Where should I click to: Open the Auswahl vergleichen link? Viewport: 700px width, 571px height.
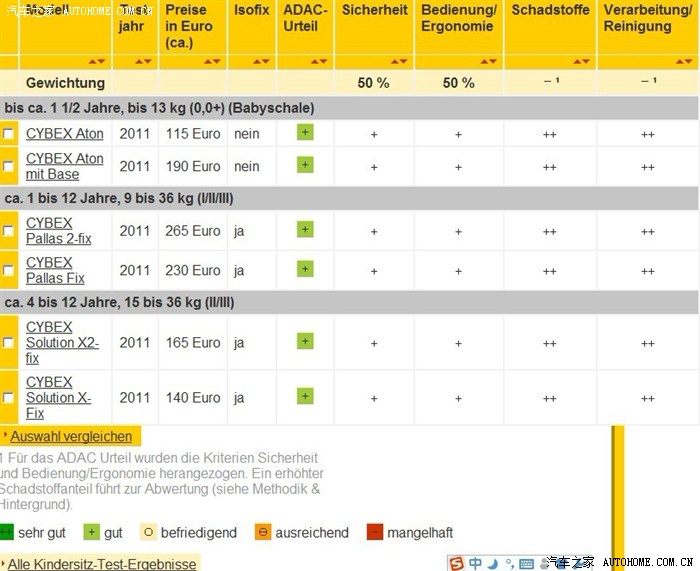pos(71,436)
